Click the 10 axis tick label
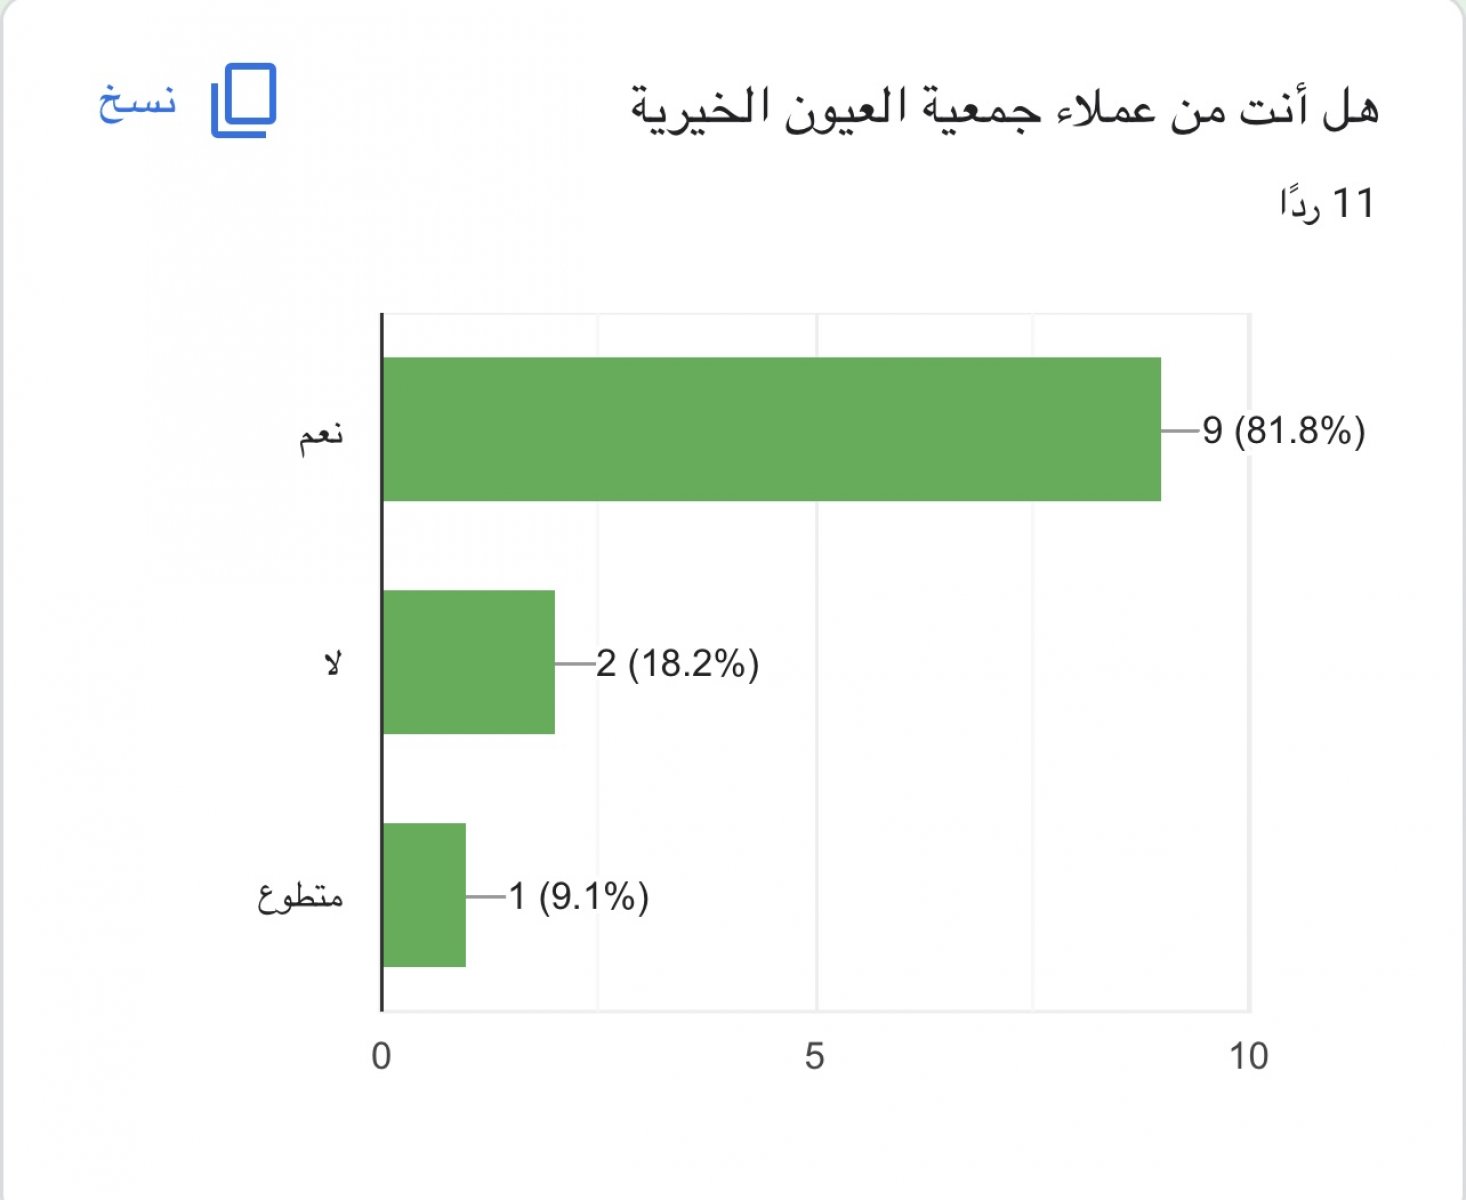Screen dimensions: 1466x1200 pyautogui.click(x=1248, y=1056)
